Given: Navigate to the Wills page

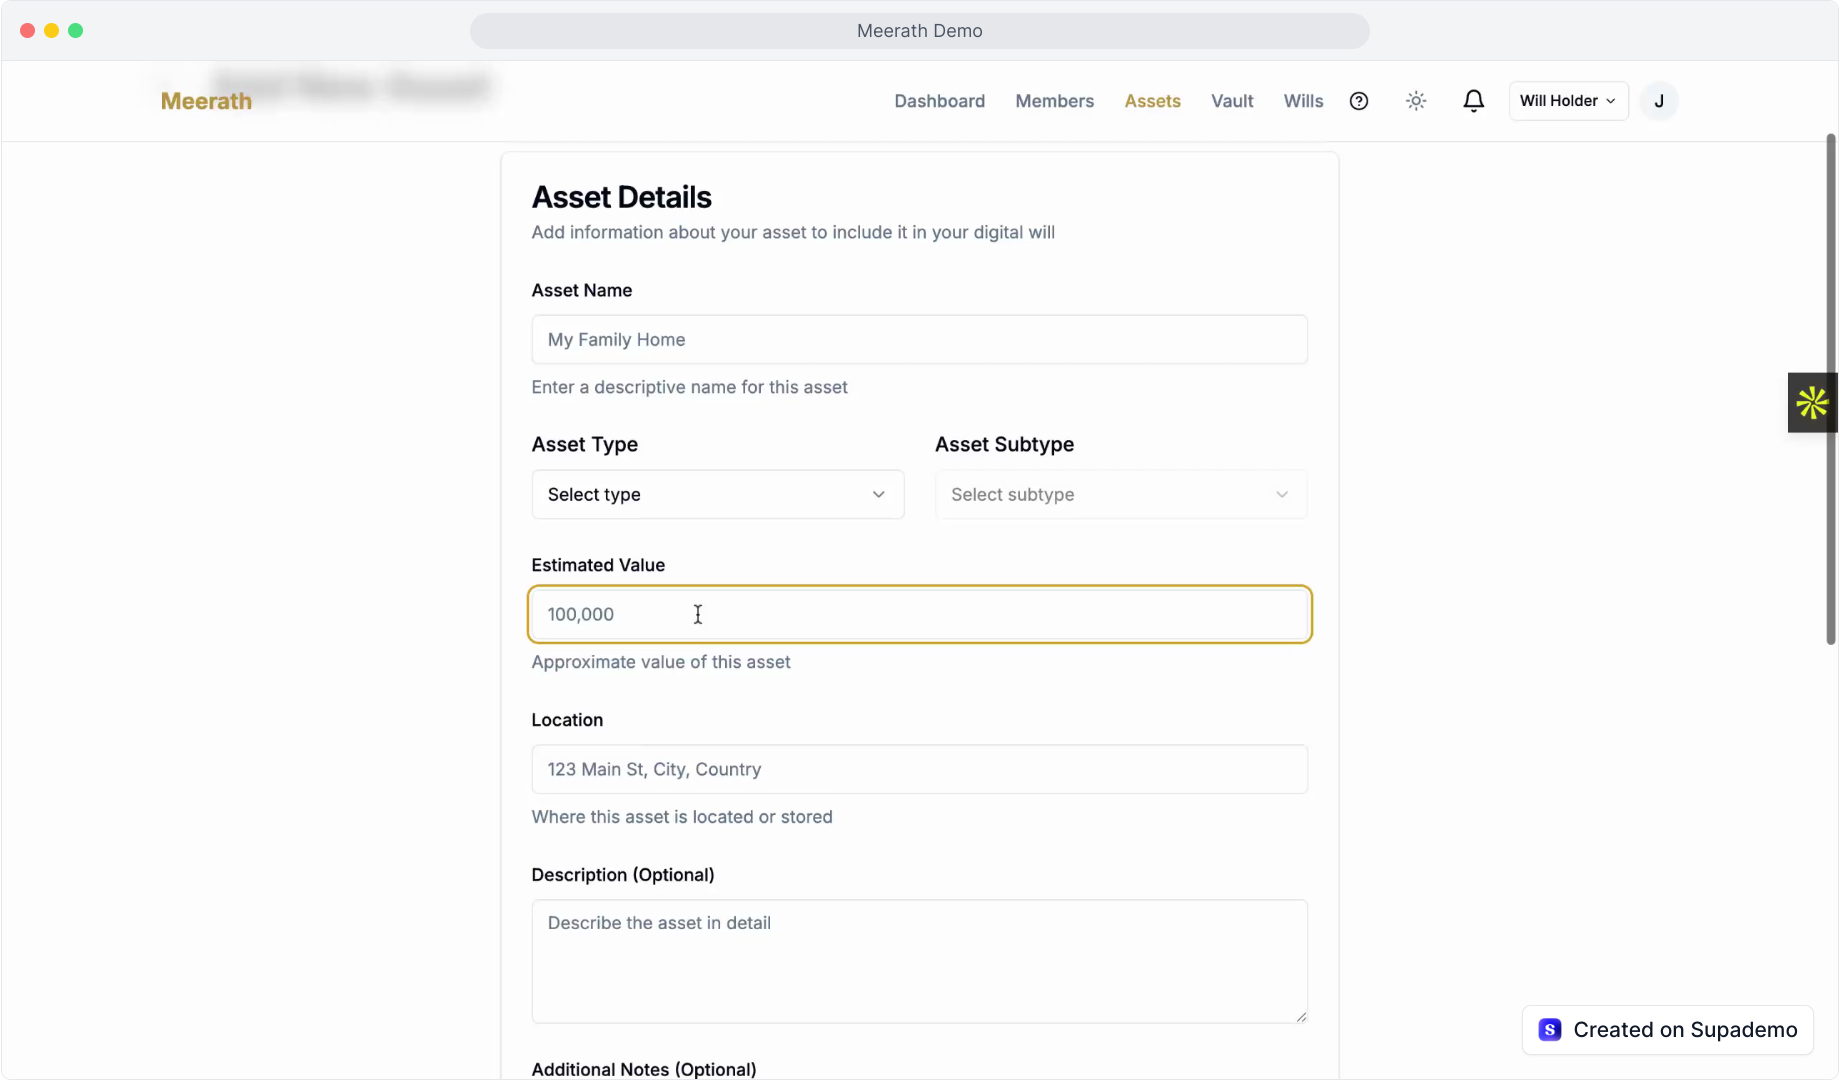Looking at the screenshot, I should [1303, 101].
